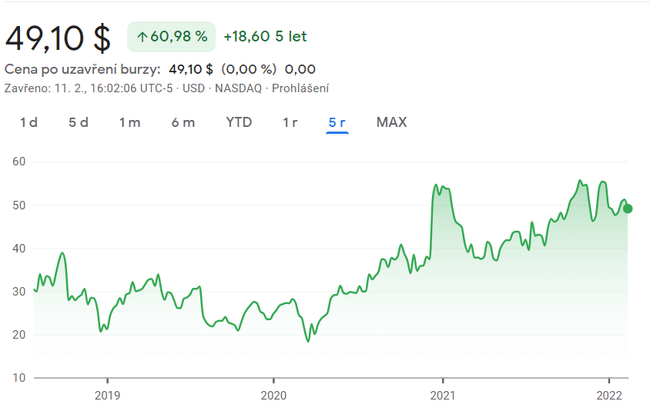Select the 1 d time range tab
This screenshot has width=650, height=414.
click(29, 123)
